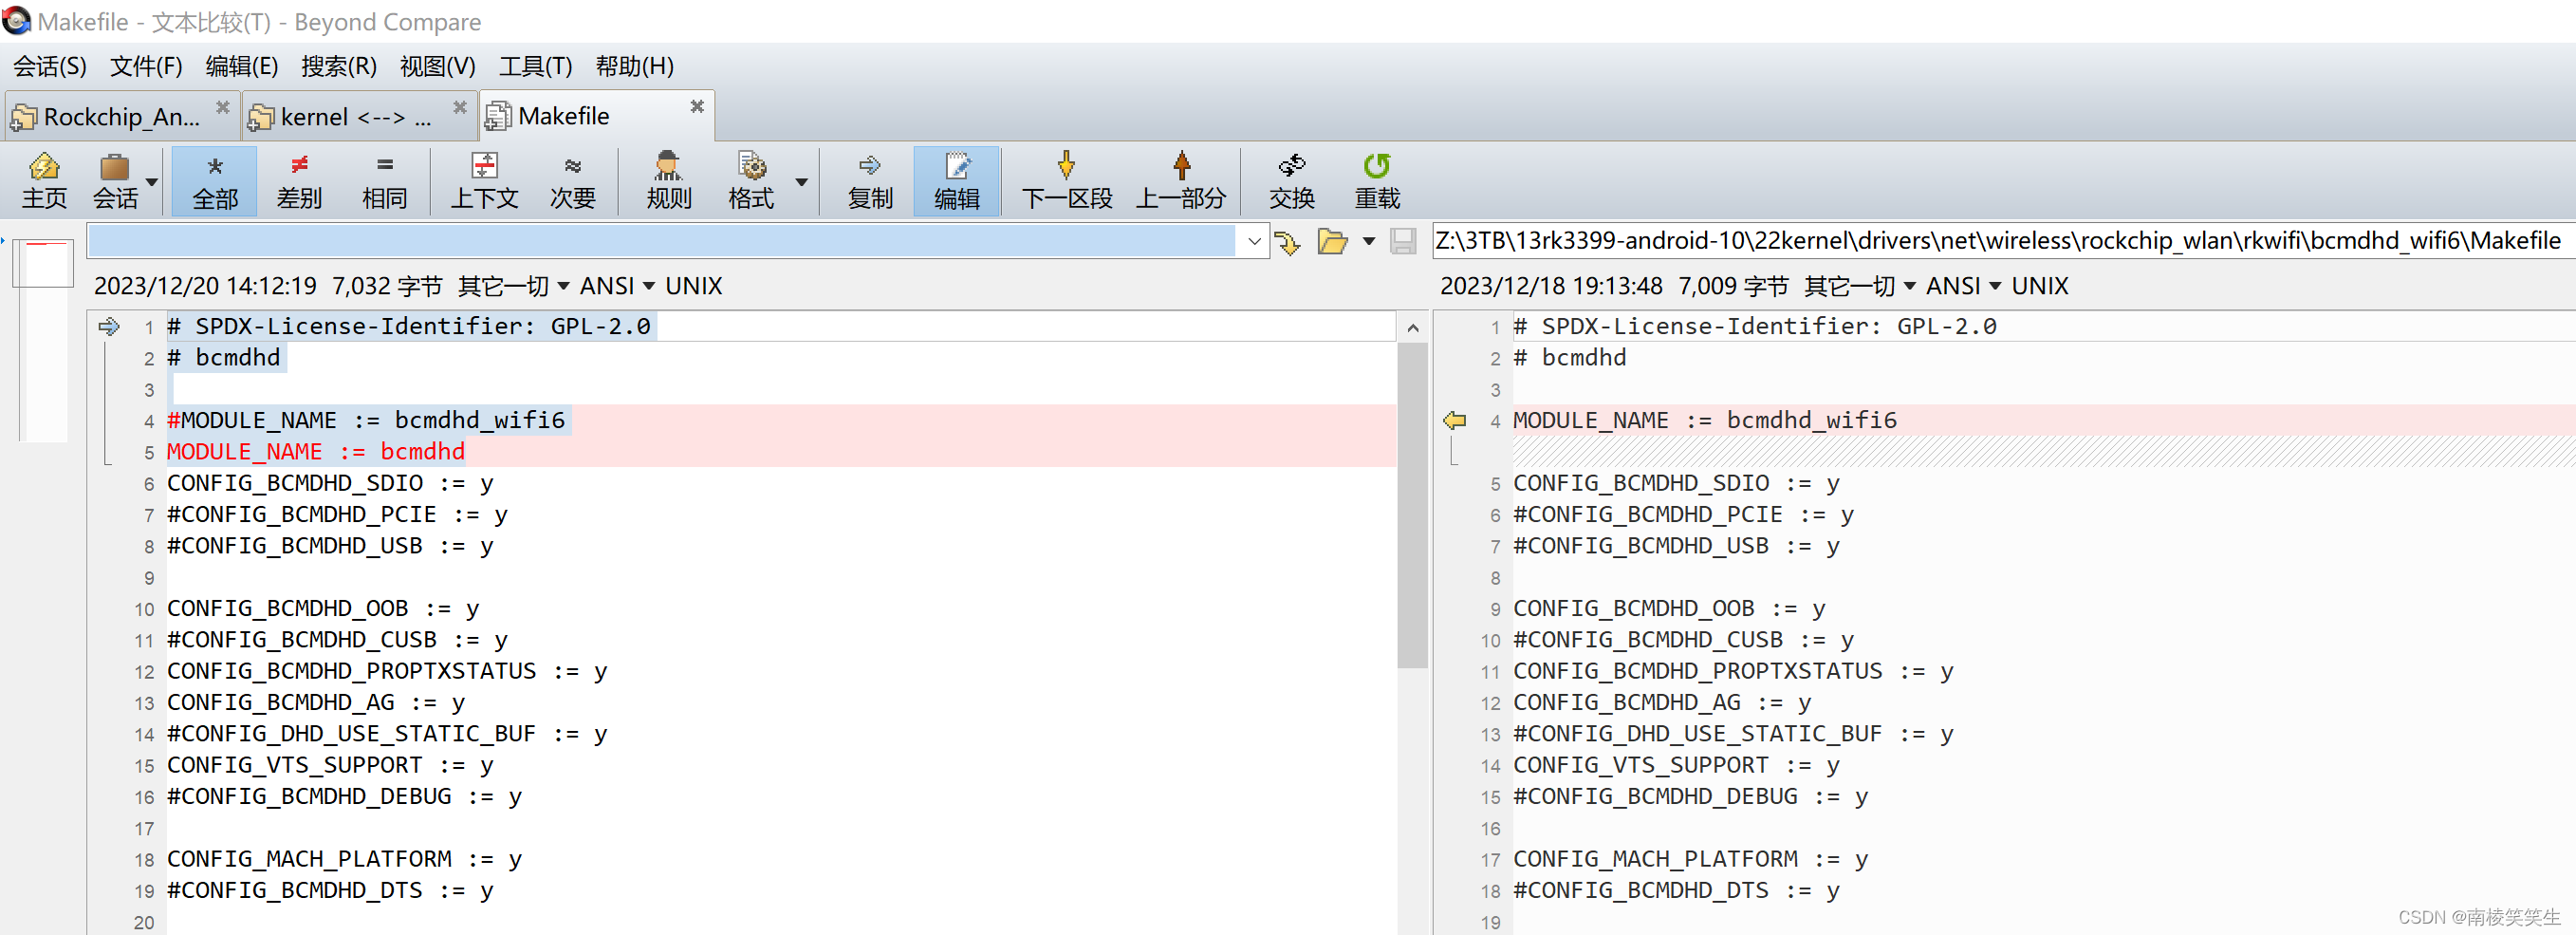Click the copy-to-left arrow on right line 4
Viewport: 2576px width, 935px height.
pos(1455,420)
